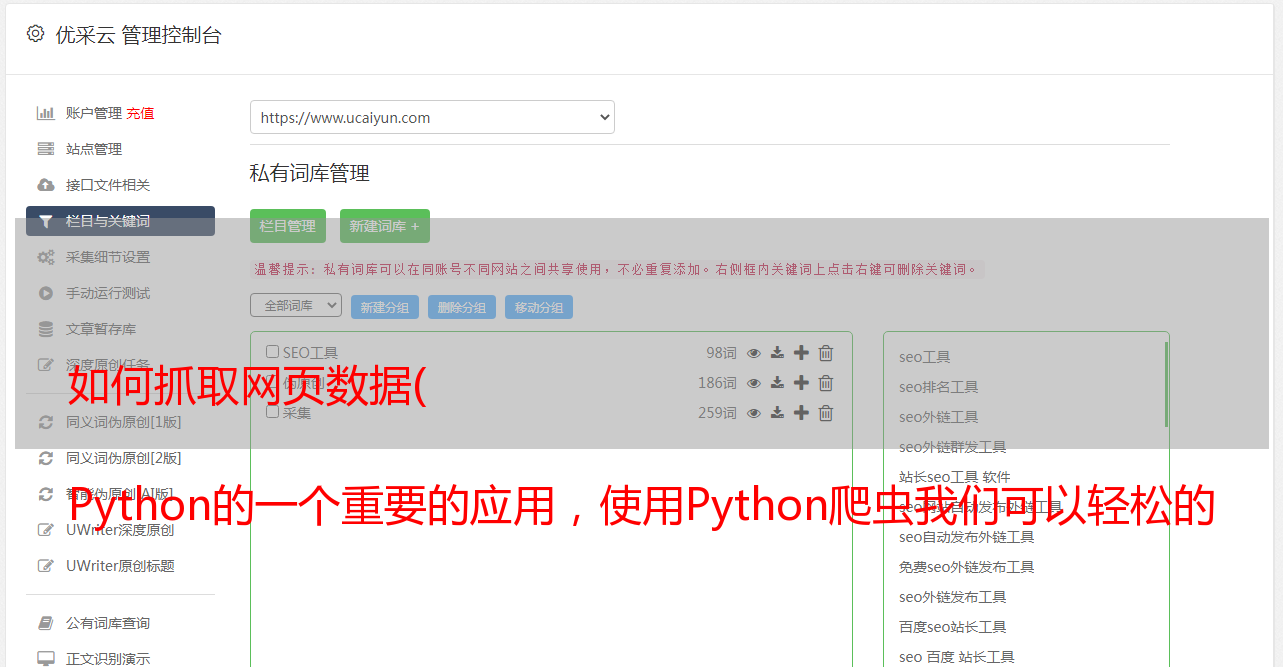Select keyword "seo自动发布外链工具"
This screenshot has width=1283, height=667.
click(x=967, y=537)
